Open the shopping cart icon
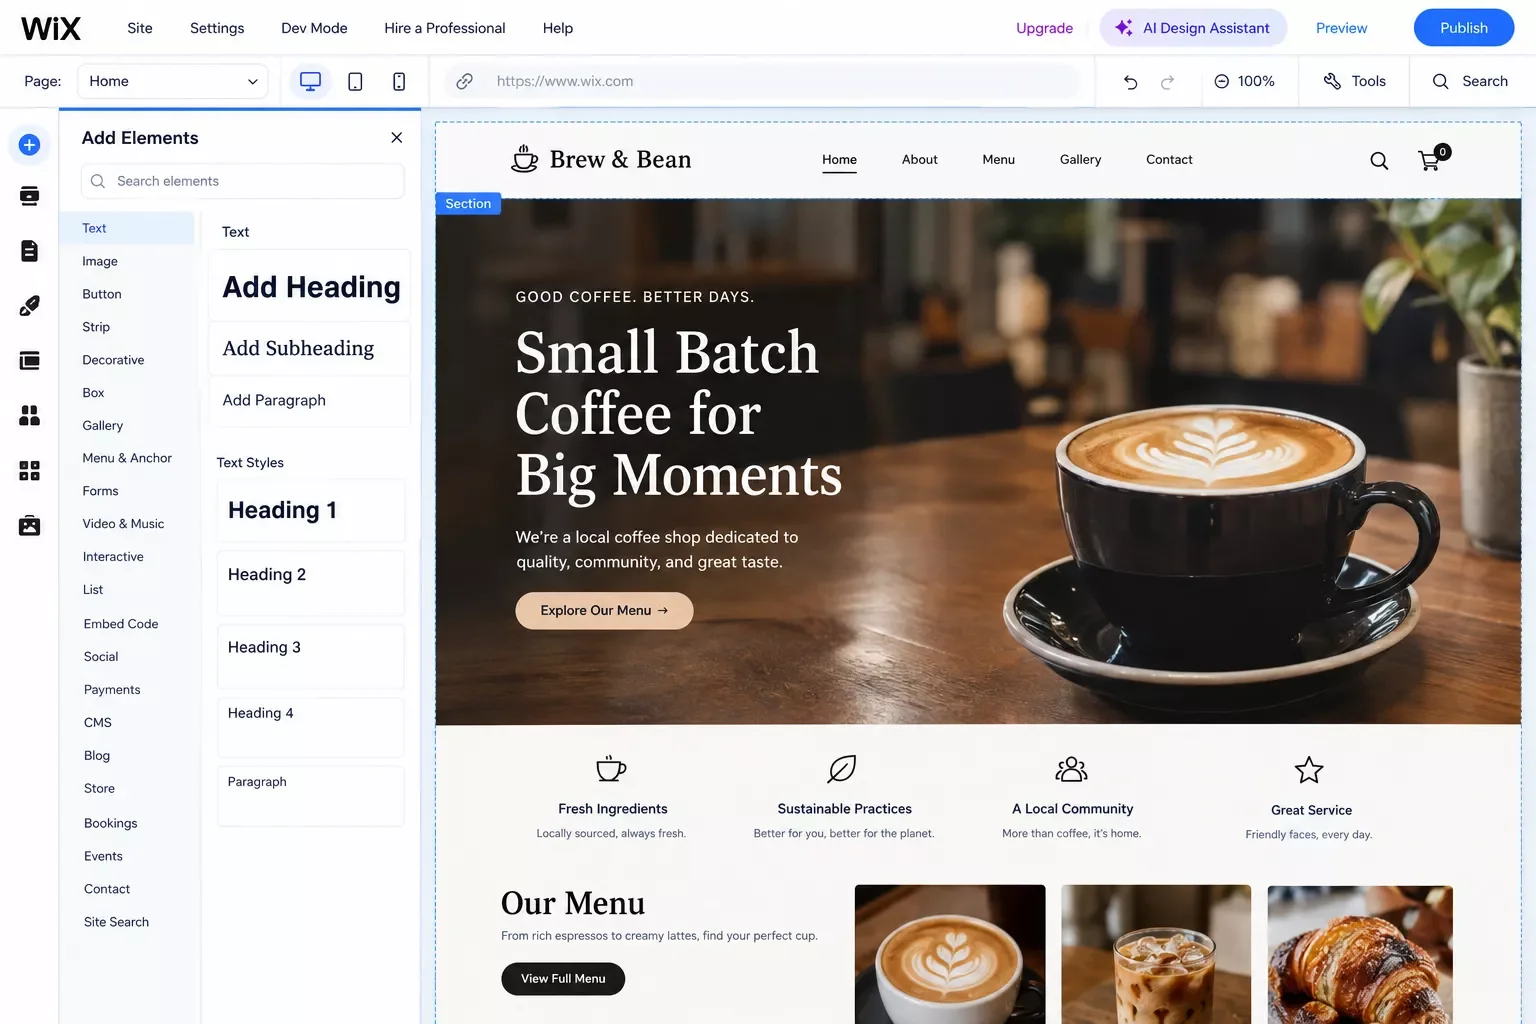This screenshot has height=1024, width=1536. click(1433, 158)
